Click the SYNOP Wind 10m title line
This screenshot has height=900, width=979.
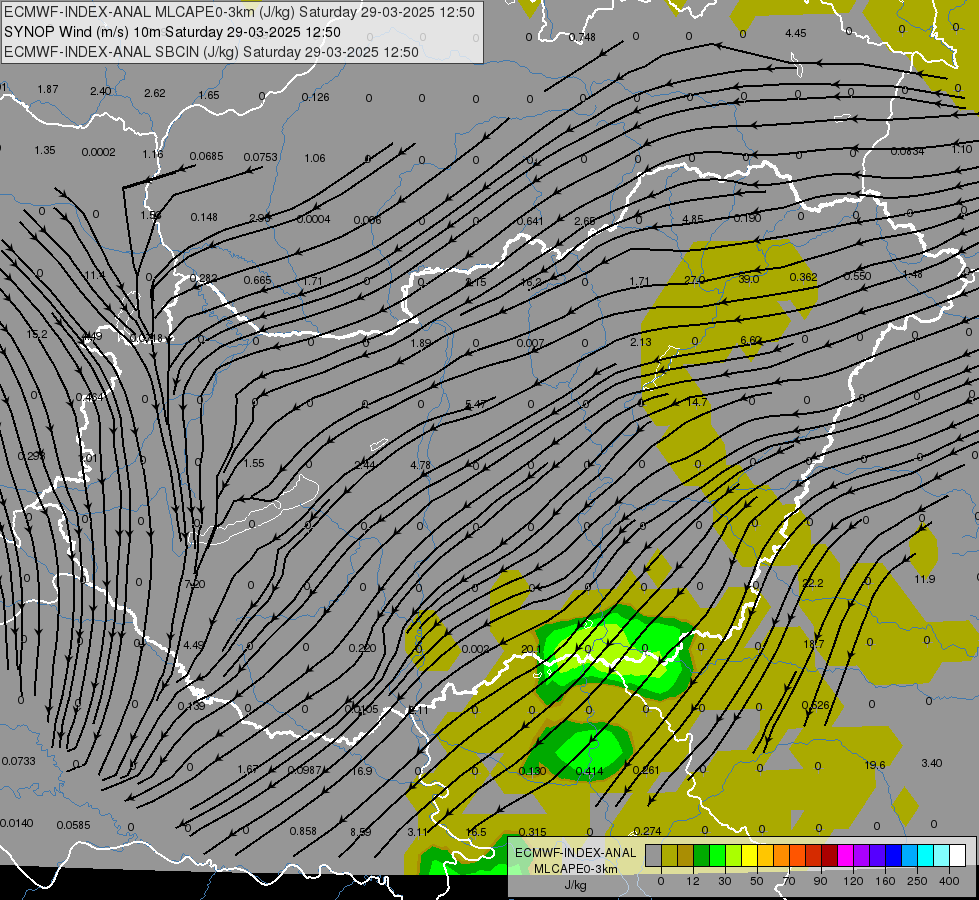[172, 32]
